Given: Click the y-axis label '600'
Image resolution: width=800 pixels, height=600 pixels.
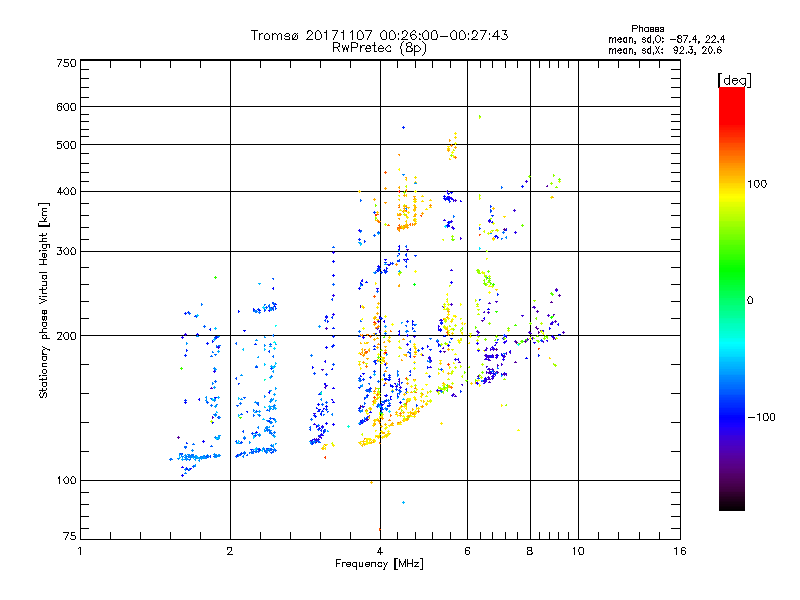Looking at the screenshot, I should coord(66,107).
